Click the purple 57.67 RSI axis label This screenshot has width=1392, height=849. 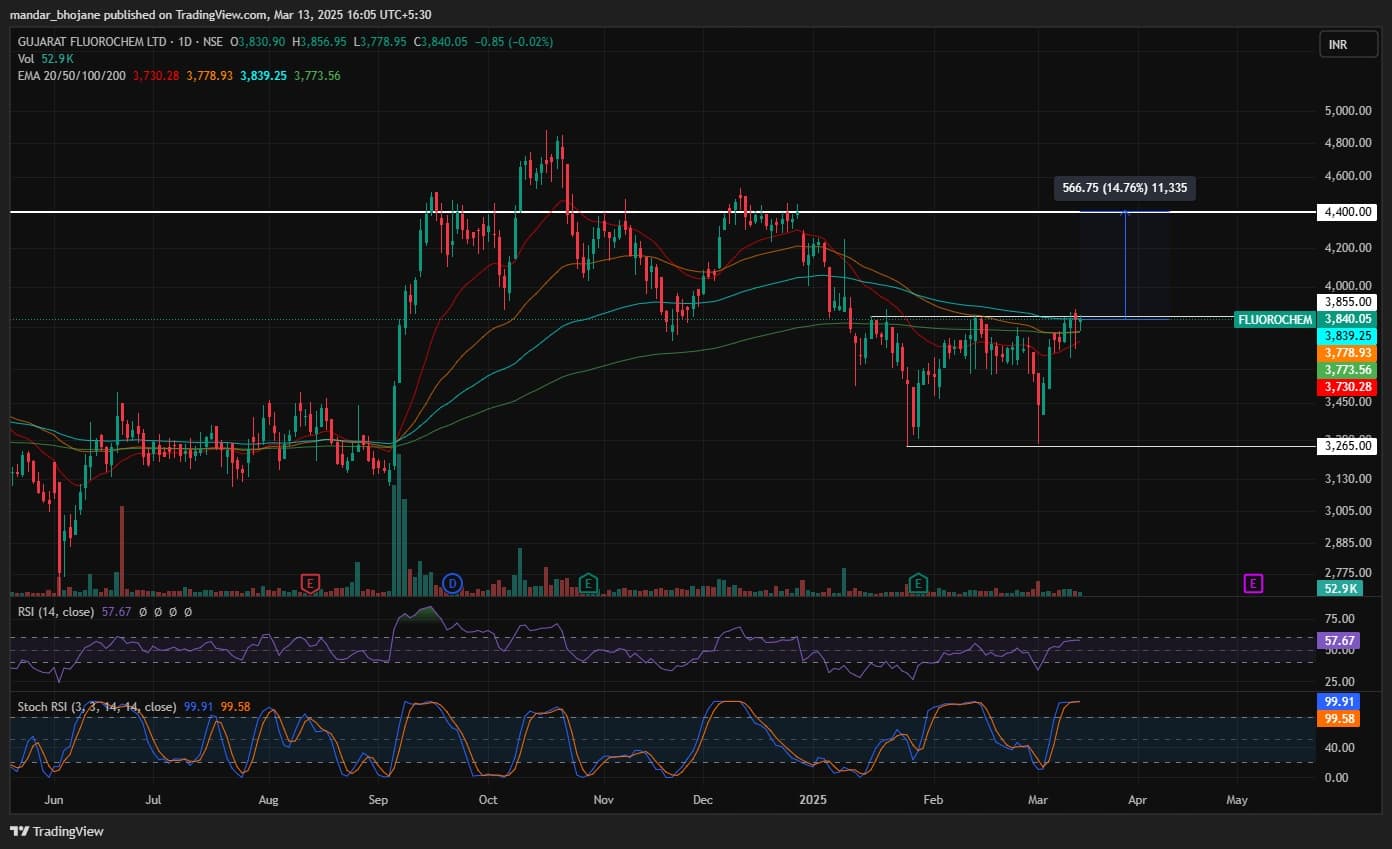(1339, 639)
